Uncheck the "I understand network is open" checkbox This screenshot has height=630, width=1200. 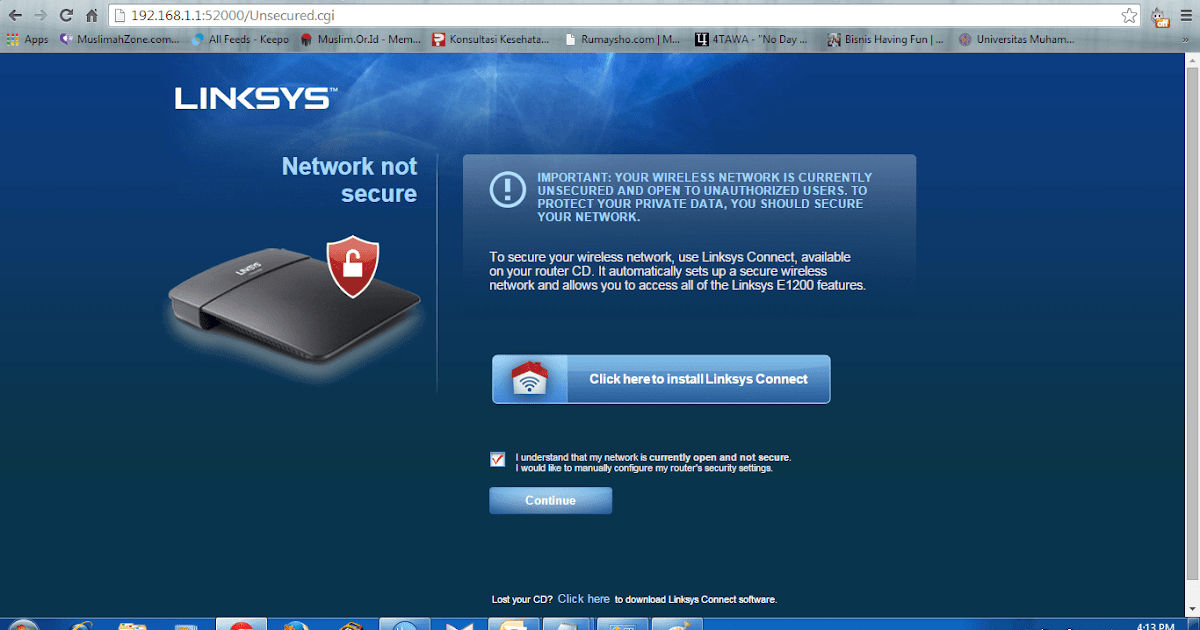(x=497, y=459)
